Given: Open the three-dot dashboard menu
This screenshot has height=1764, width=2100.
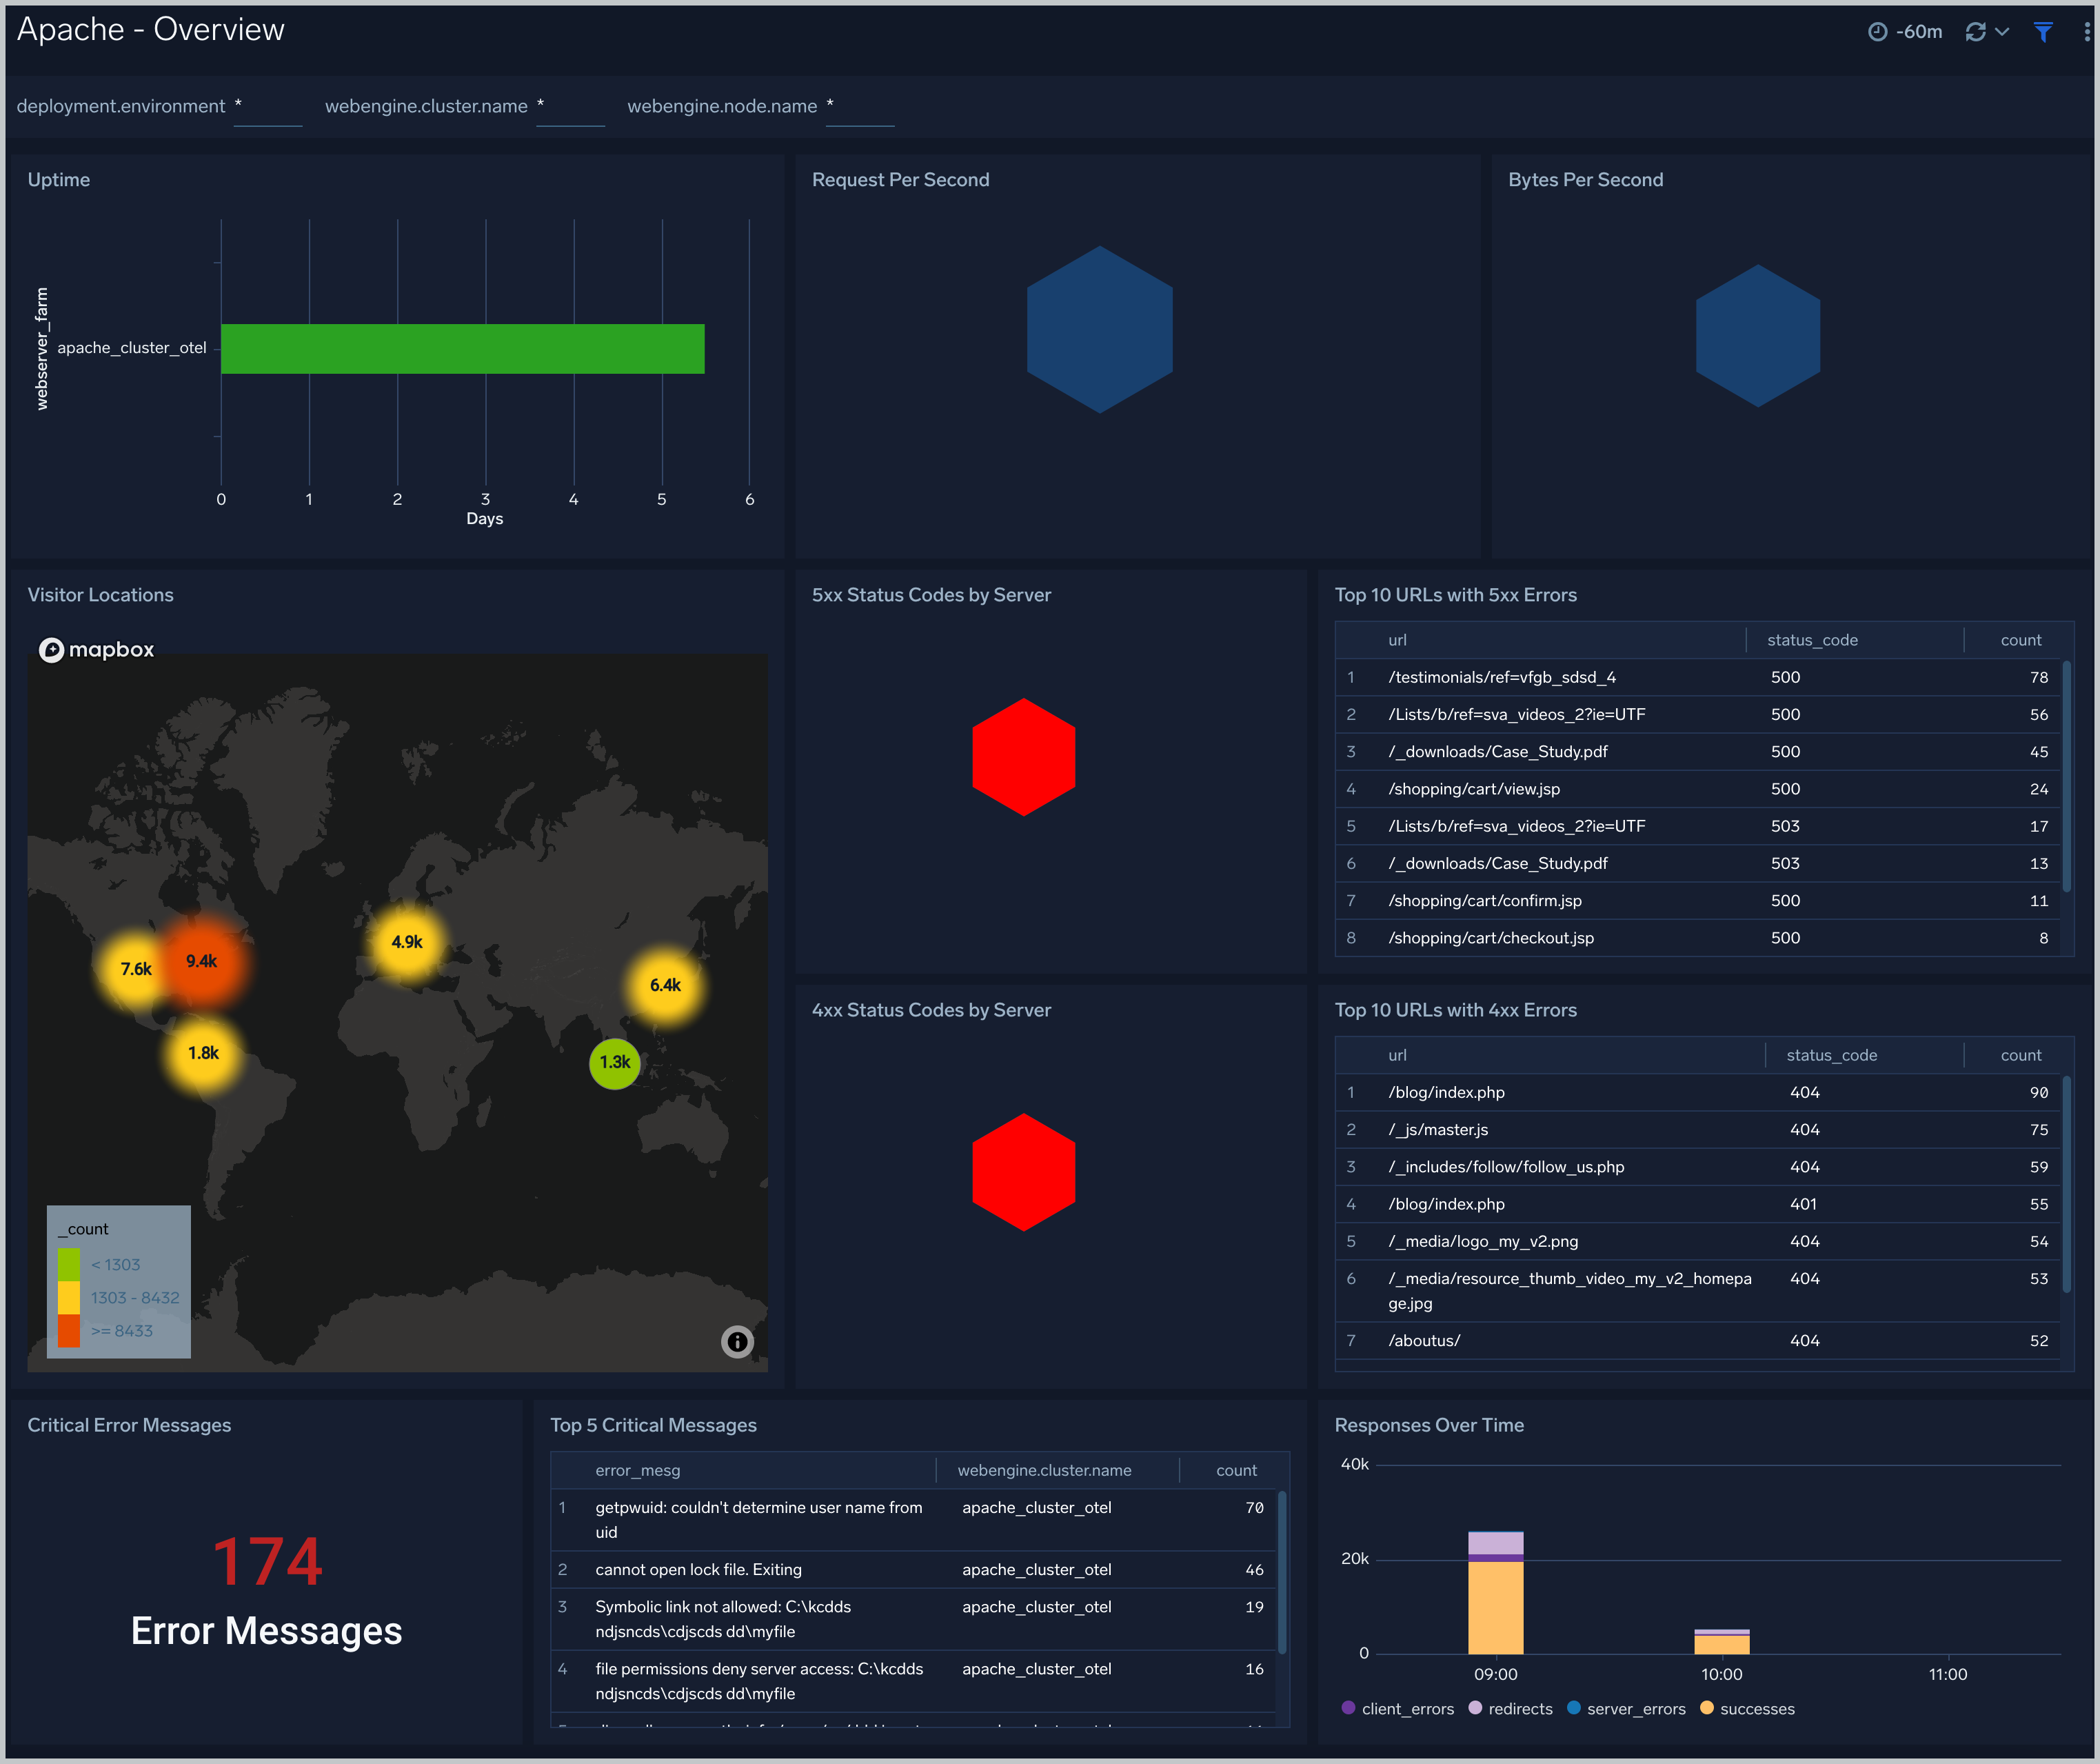Looking at the screenshot, I should pos(2087,32).
